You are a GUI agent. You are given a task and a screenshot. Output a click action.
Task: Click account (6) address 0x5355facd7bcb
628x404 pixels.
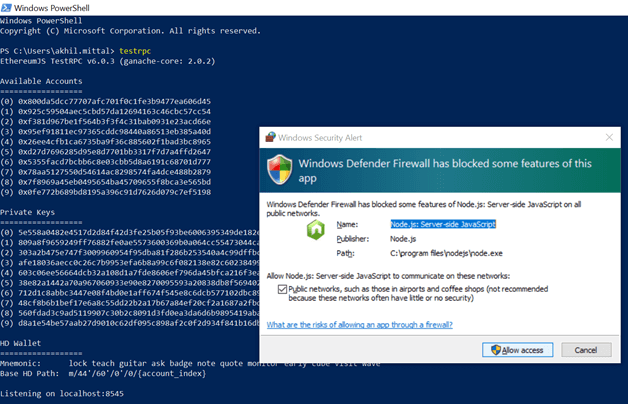tap(115, 162)
